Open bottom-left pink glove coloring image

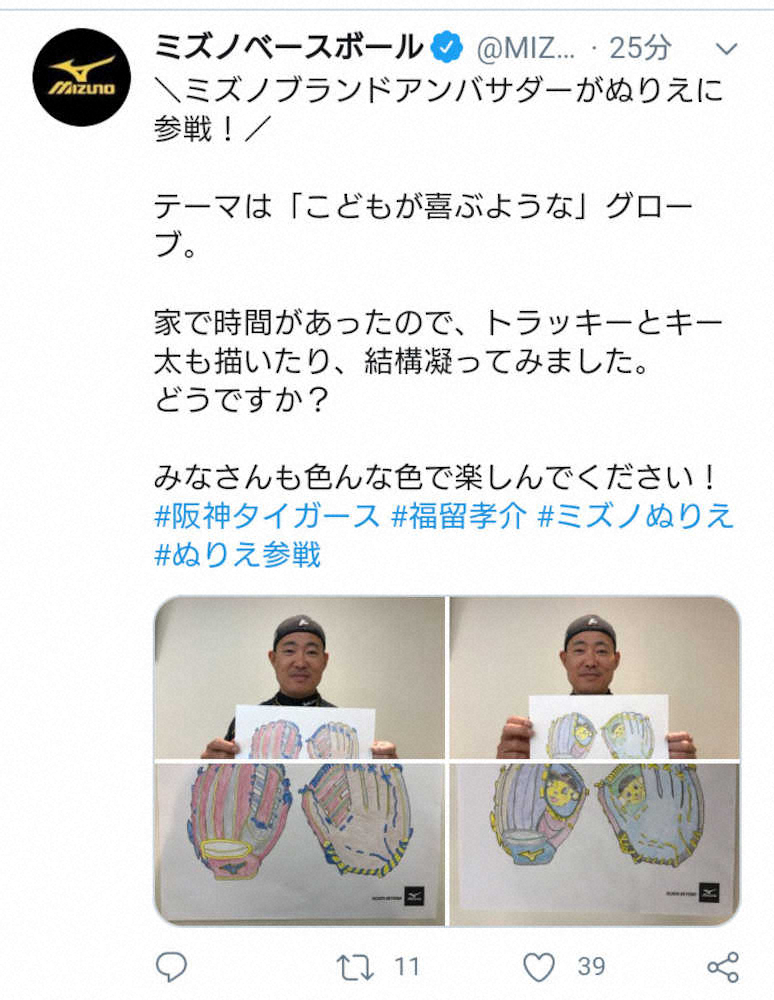pyautogui.click(x=300, y=844)
